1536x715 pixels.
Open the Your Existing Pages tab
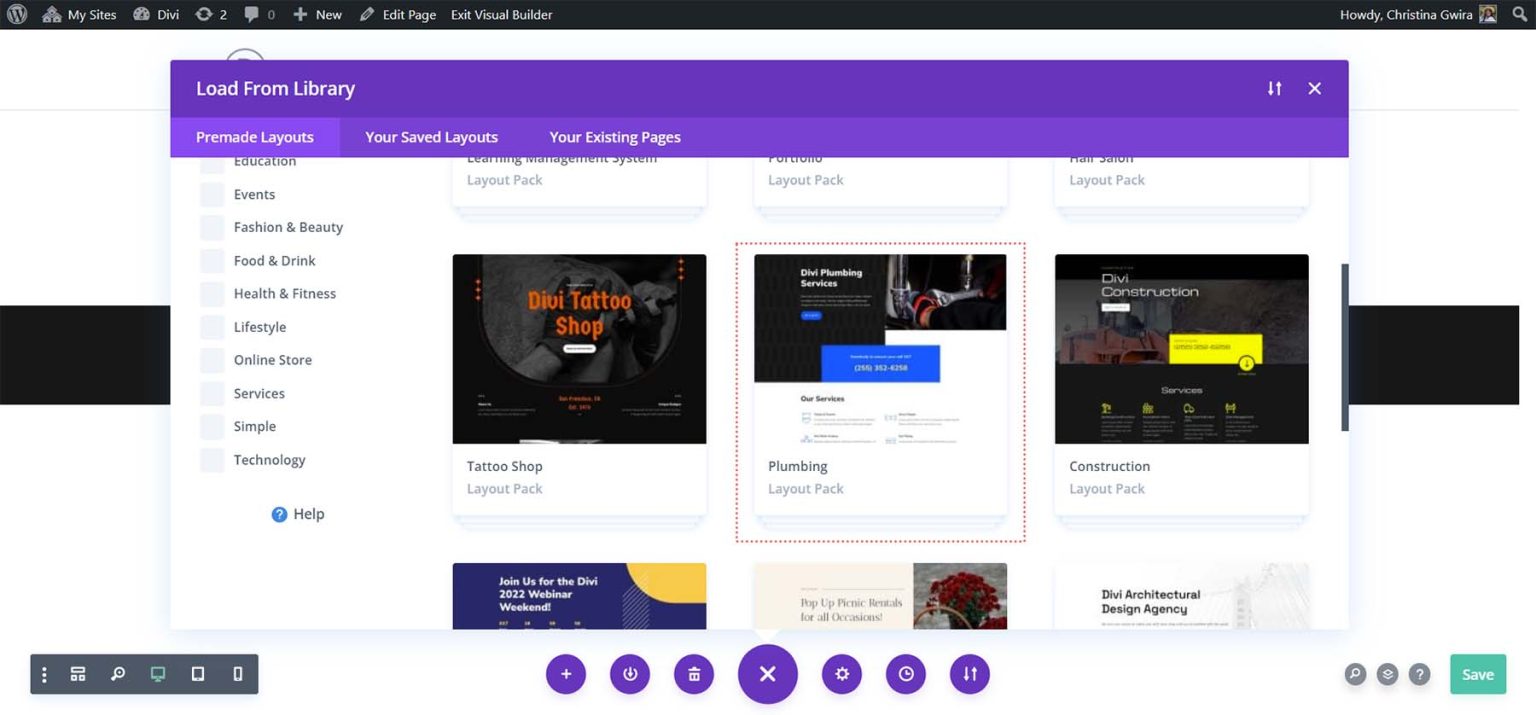click(x=614, y=137)
